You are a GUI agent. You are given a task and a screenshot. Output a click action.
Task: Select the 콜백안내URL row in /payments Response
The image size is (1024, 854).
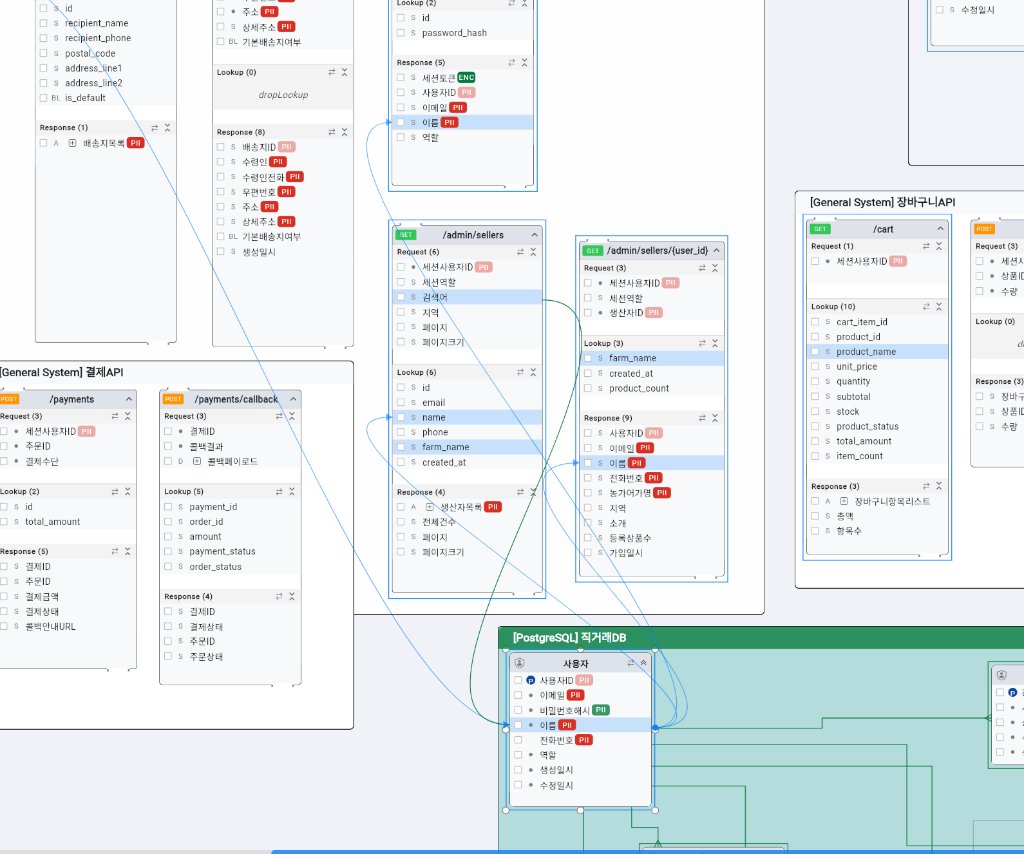68,627
